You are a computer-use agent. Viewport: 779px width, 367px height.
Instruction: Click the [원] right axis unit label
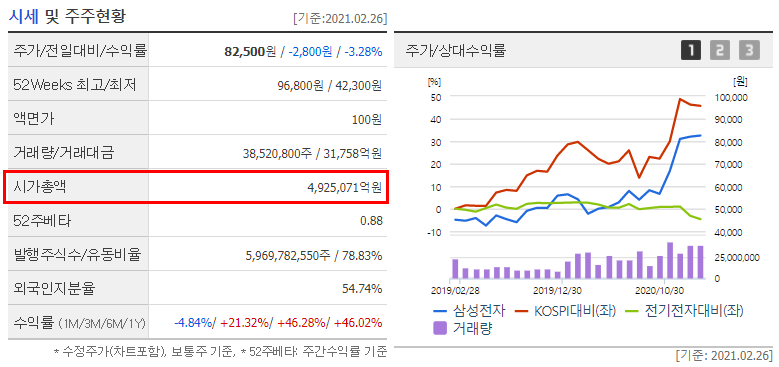[740, 81]
